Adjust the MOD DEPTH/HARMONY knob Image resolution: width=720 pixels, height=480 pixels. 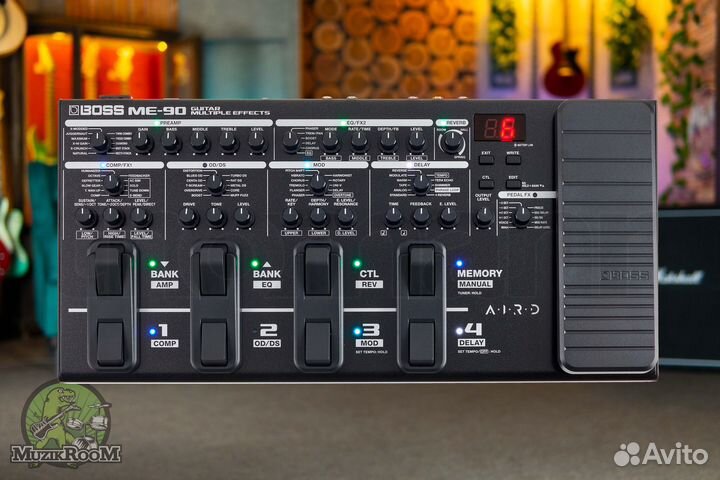318,217
